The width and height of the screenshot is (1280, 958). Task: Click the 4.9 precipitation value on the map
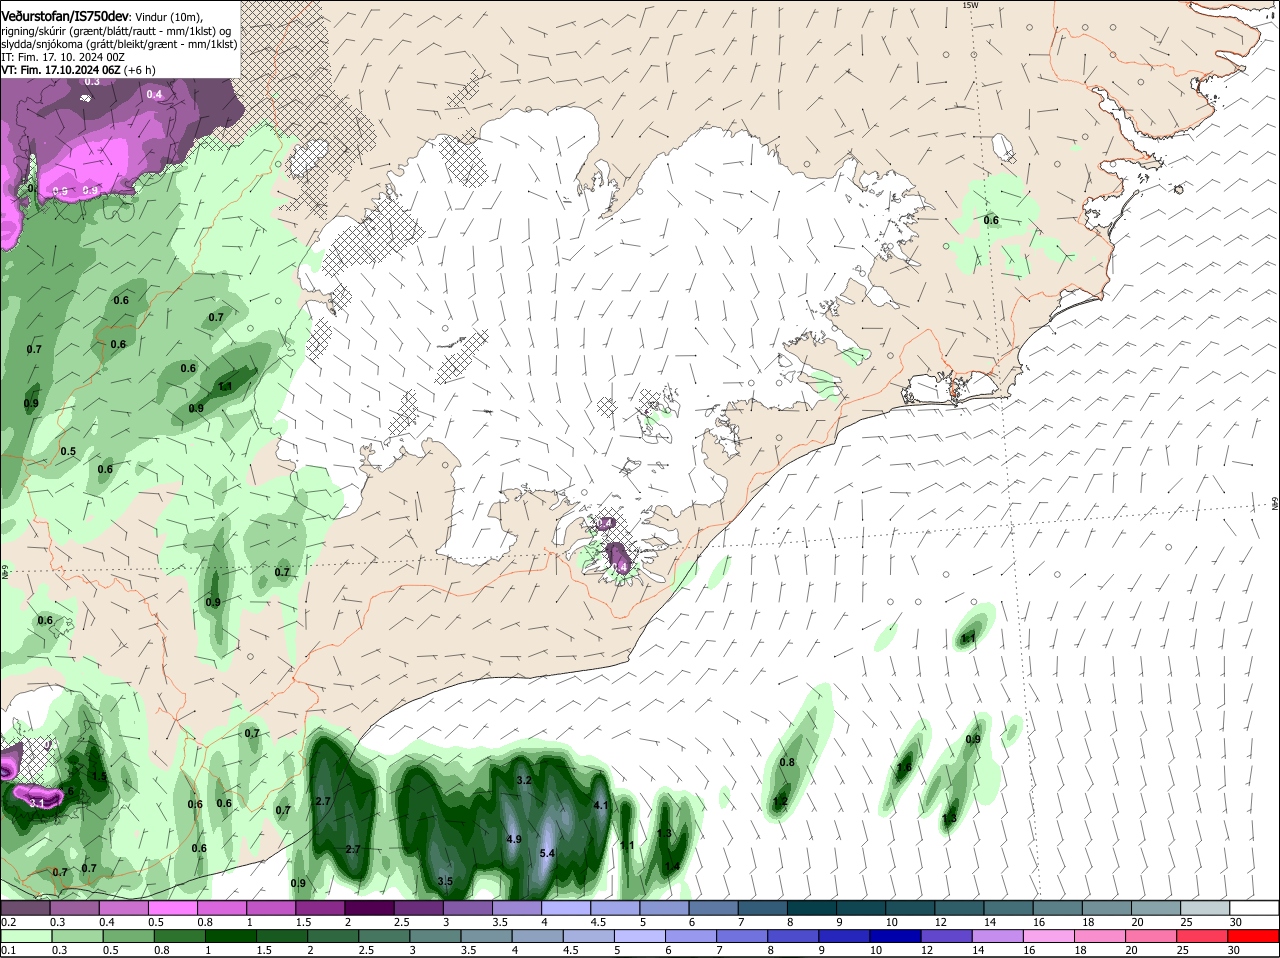tap(514, 840)
